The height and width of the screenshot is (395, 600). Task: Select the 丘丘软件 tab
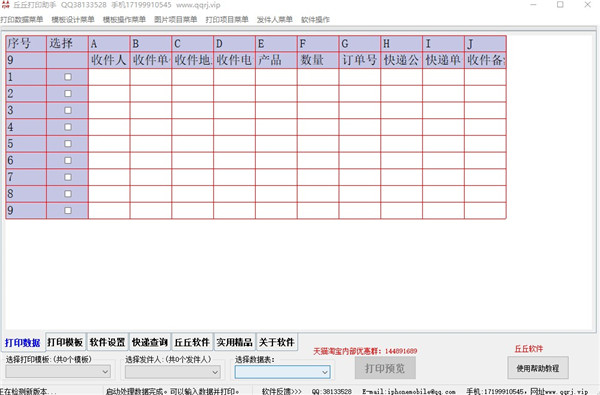[192, 342]
